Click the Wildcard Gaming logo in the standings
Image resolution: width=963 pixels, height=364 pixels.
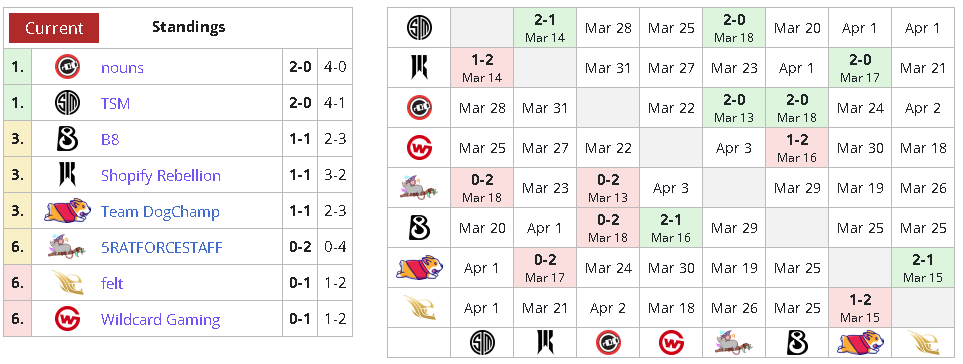pyautogui.click(x=67, y=319)
